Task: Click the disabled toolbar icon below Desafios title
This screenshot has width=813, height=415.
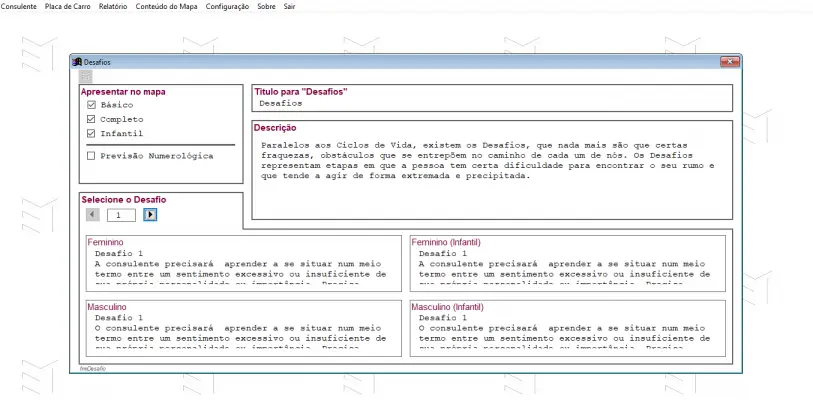Action: click(85, 76)
